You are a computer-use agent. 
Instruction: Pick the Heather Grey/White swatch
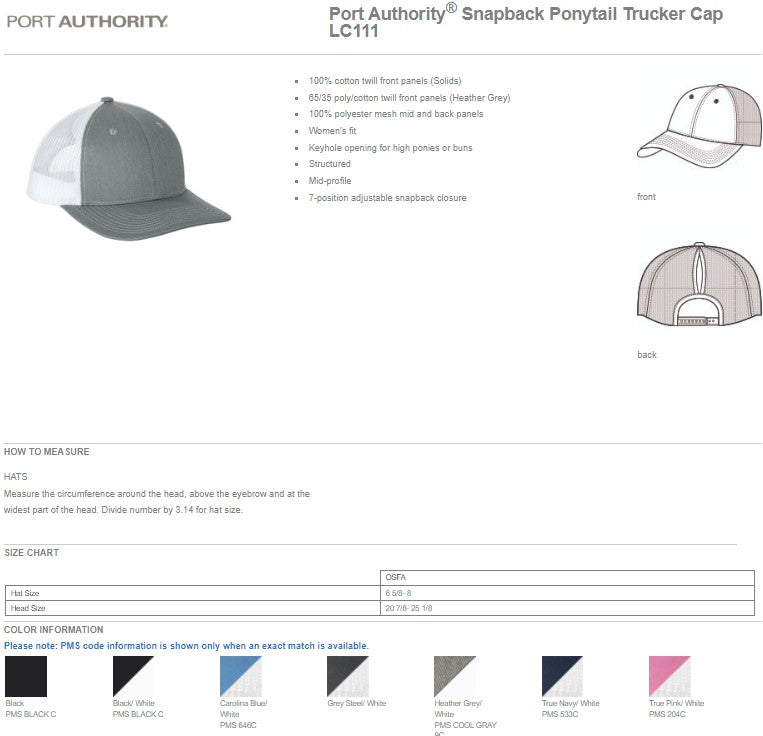(454, 676)
